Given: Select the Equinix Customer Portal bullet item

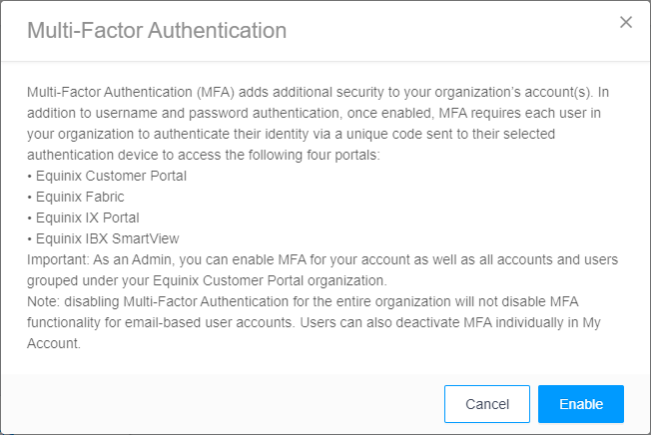Looking at the screenshot, I should coord(110,176).
